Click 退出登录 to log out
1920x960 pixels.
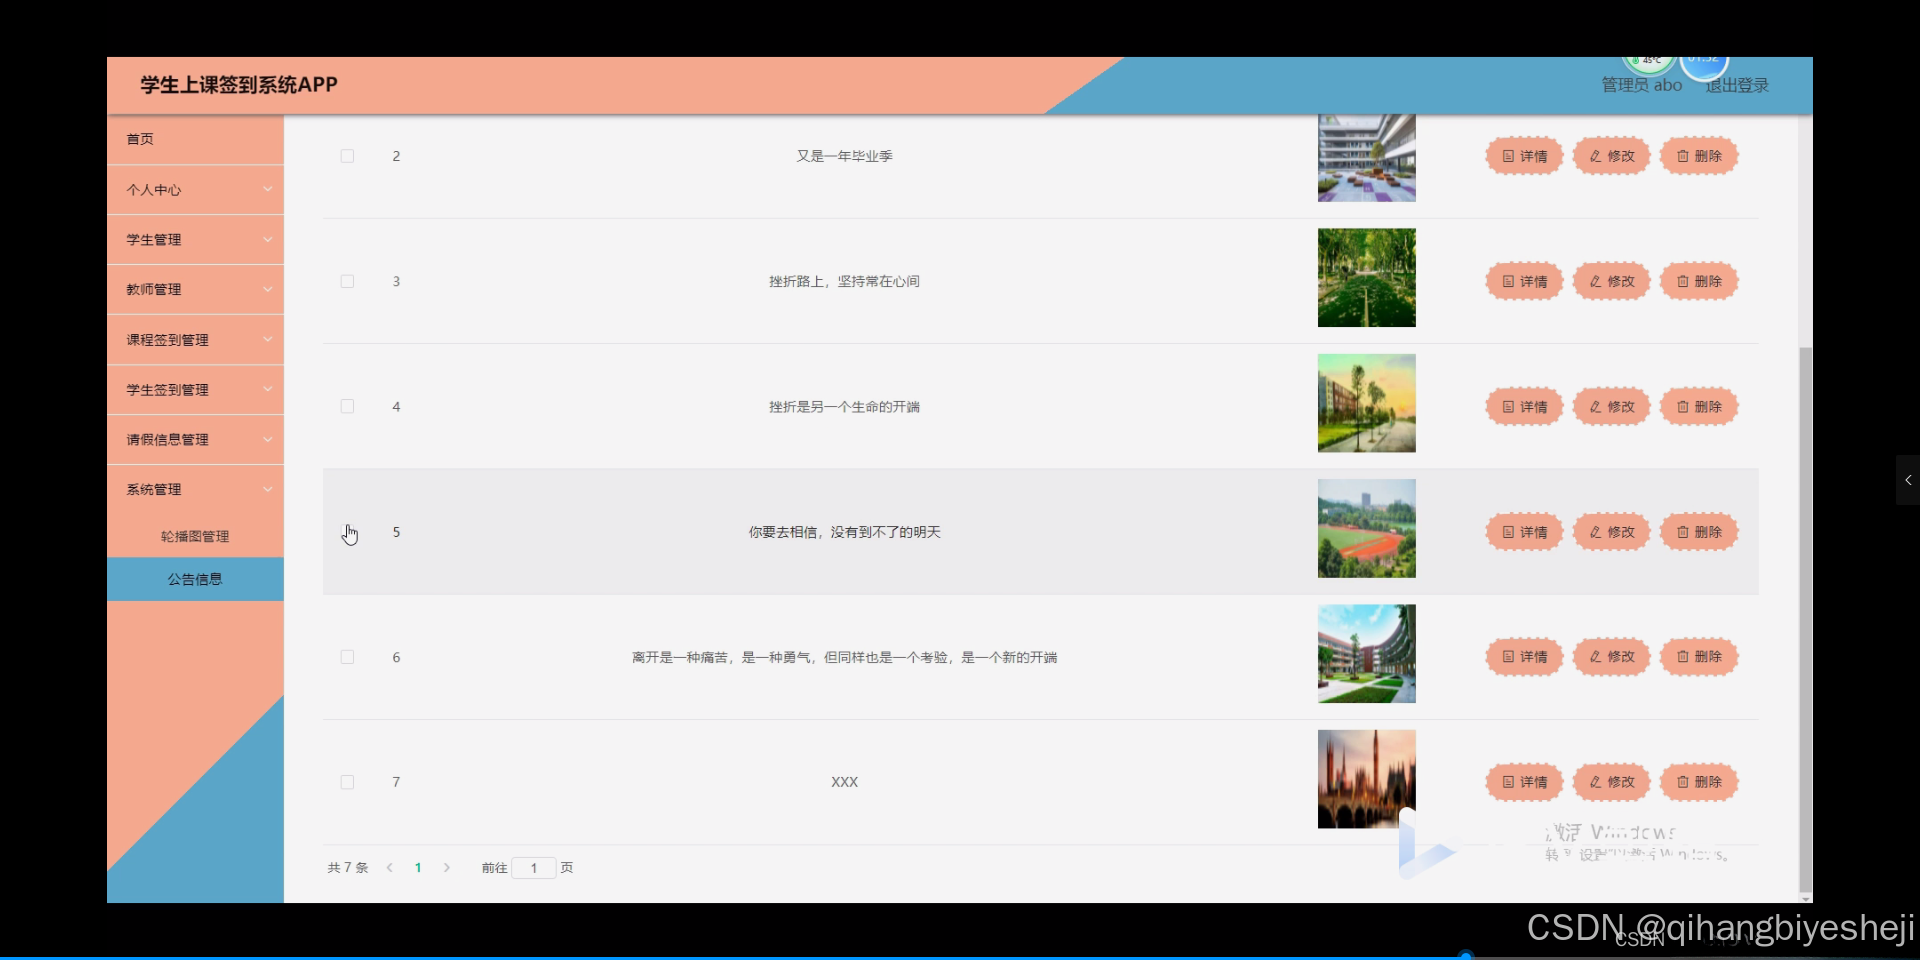click(x=1737, y=85)
